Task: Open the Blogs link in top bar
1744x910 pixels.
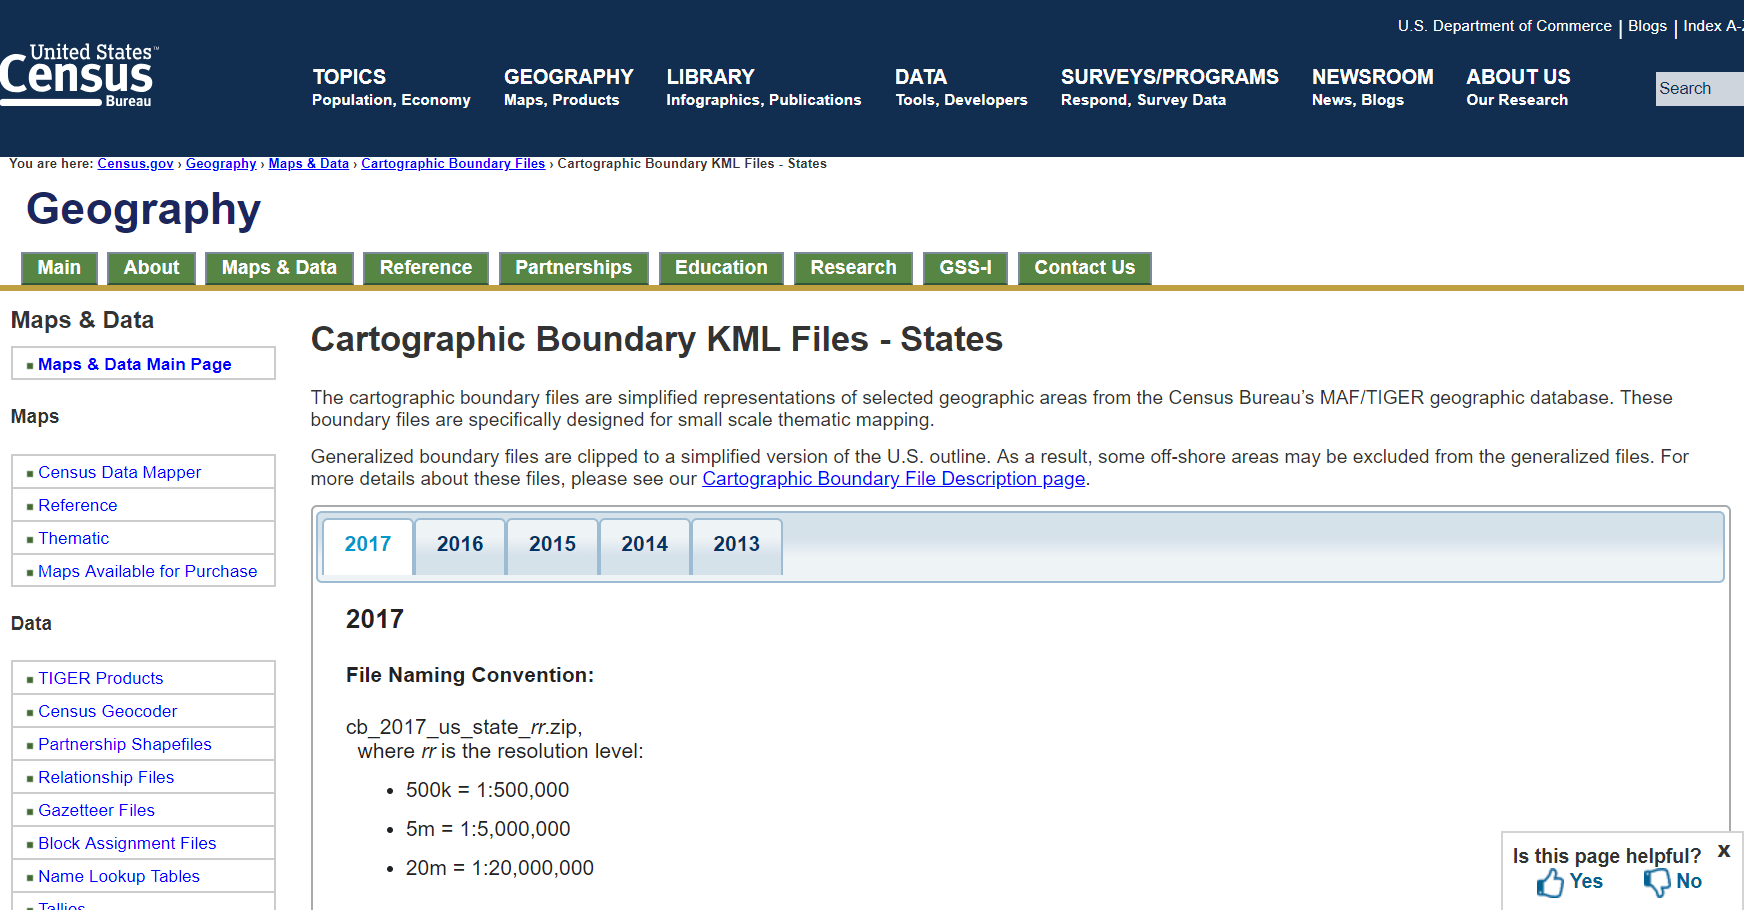Action: tap(1647, 26)
